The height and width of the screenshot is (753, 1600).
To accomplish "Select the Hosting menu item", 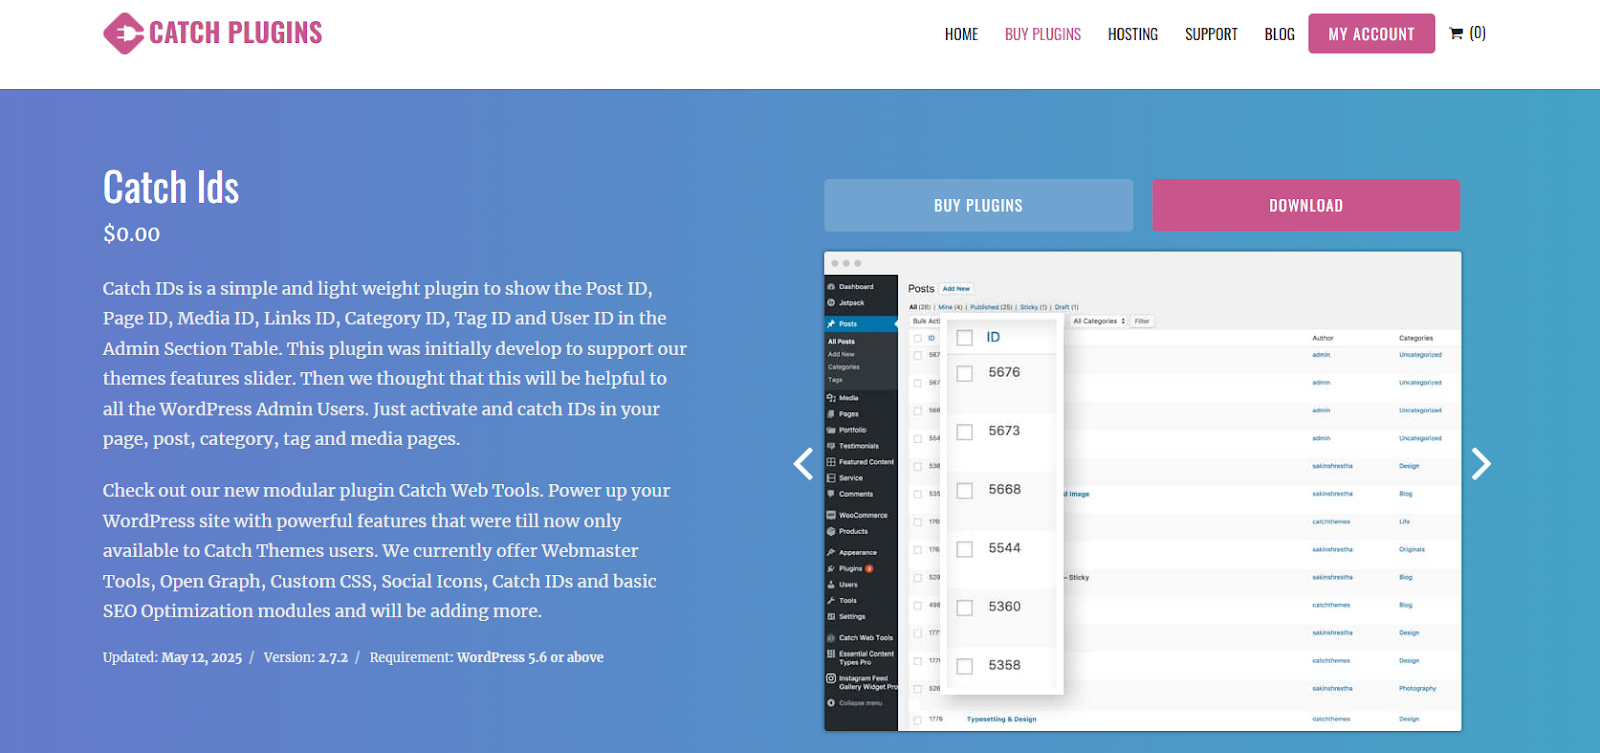I will (x=1133, y=34).
